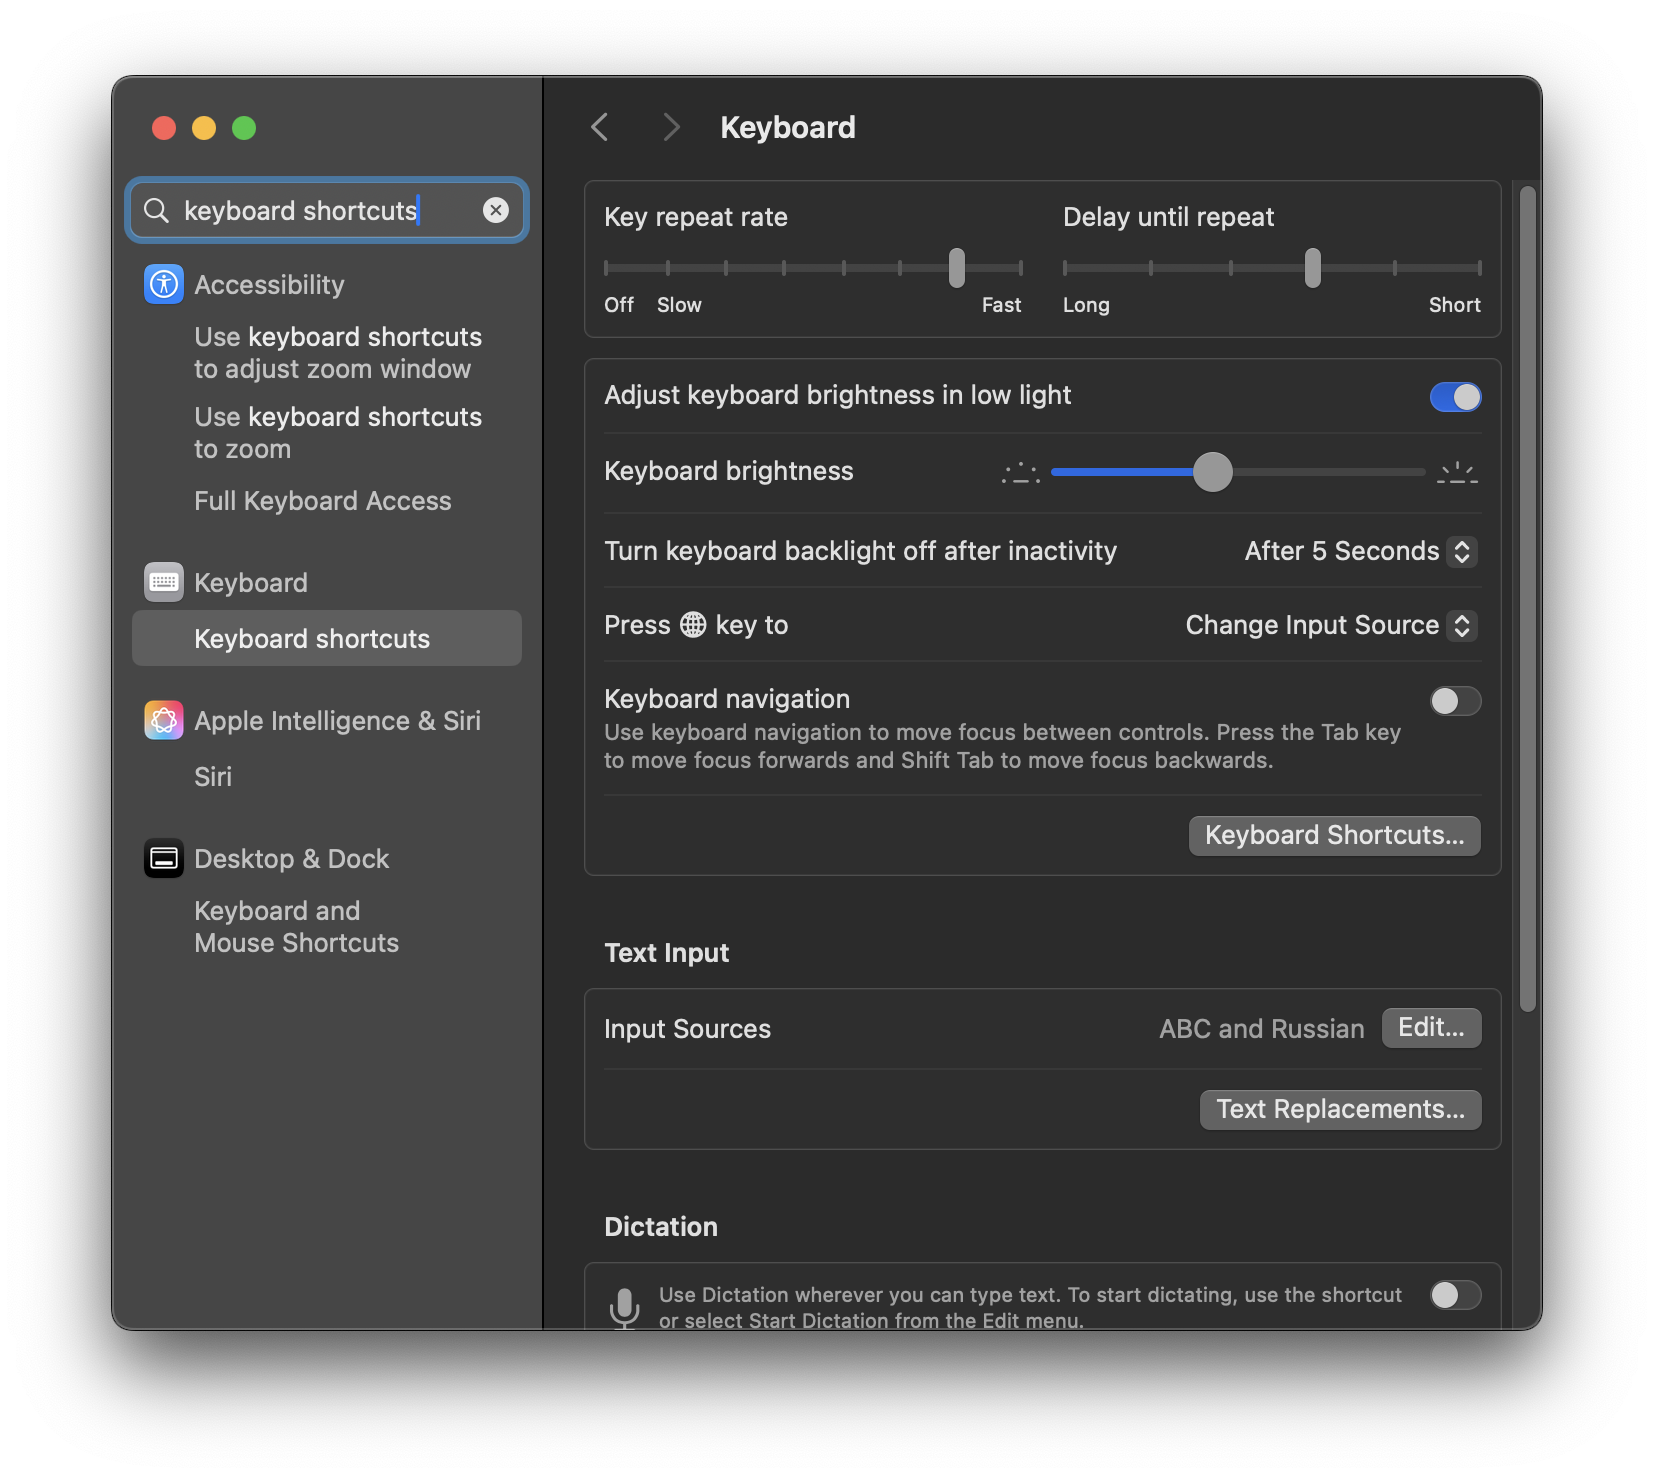Viewport: 1654px width, 1478px height.
Task: Click the Keyboard icon in sidebar
Action: click(x=164, y=583)
